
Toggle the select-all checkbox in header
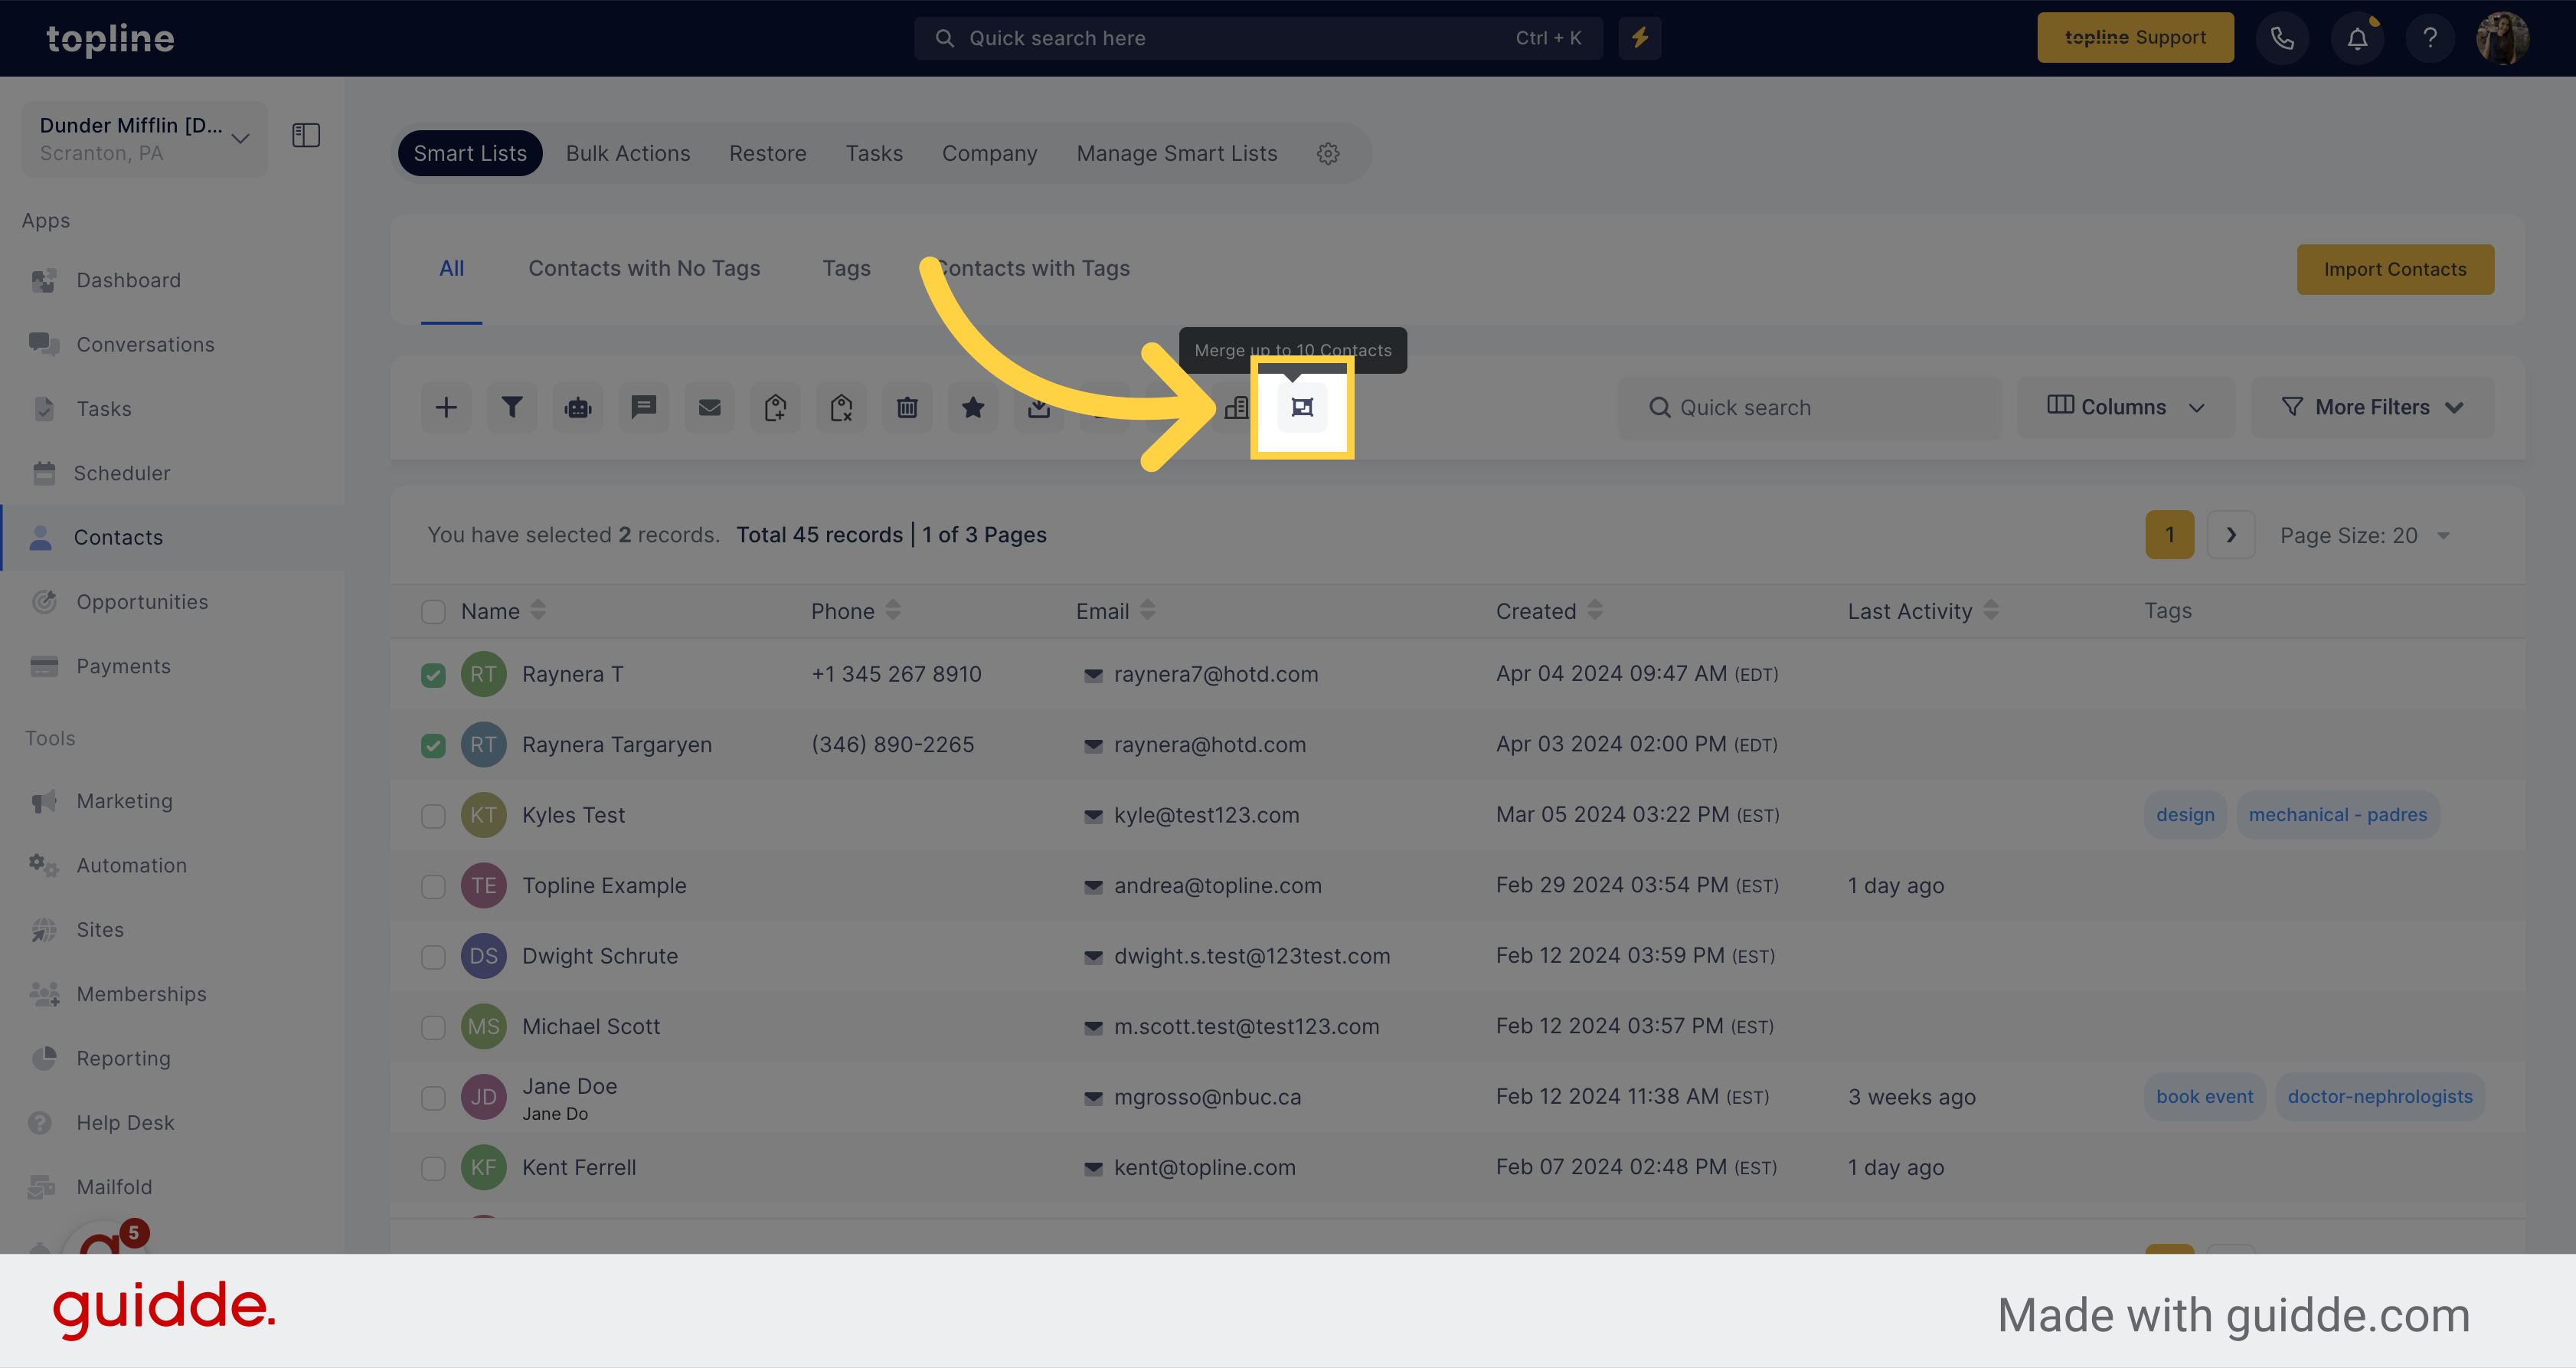[x=433, y=612]
